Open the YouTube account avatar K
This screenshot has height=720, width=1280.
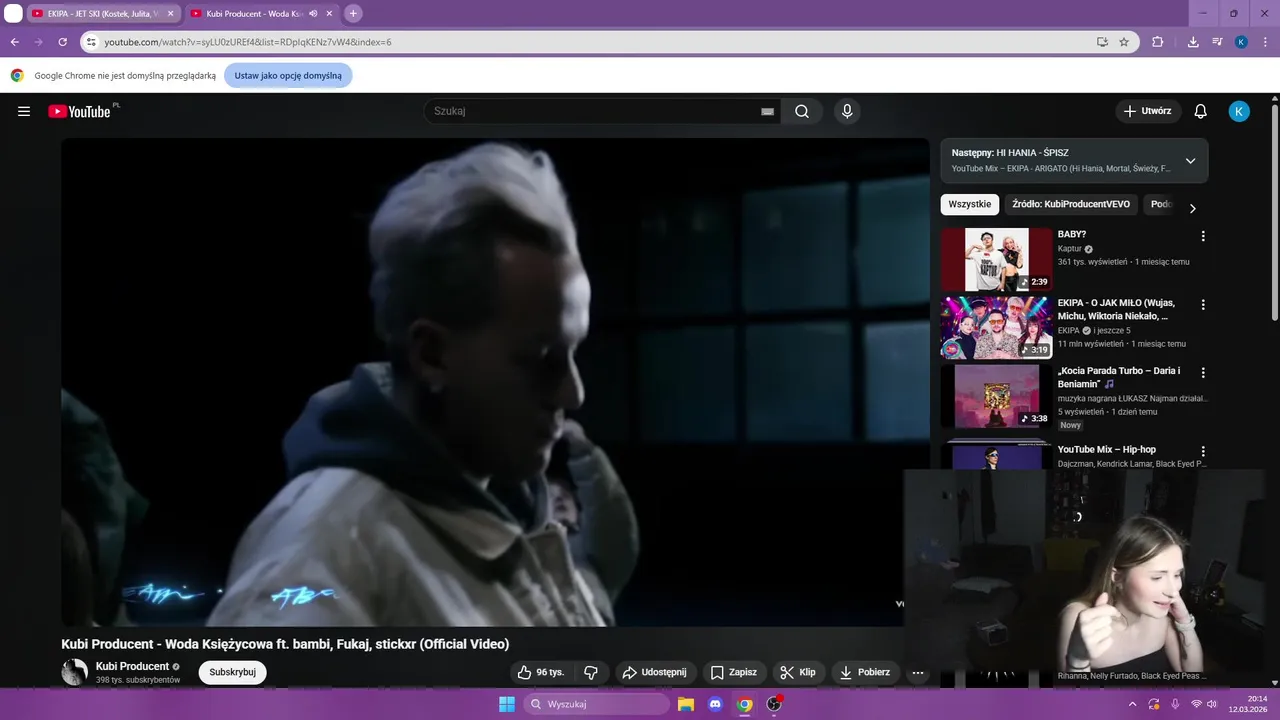pos(1239,111)
